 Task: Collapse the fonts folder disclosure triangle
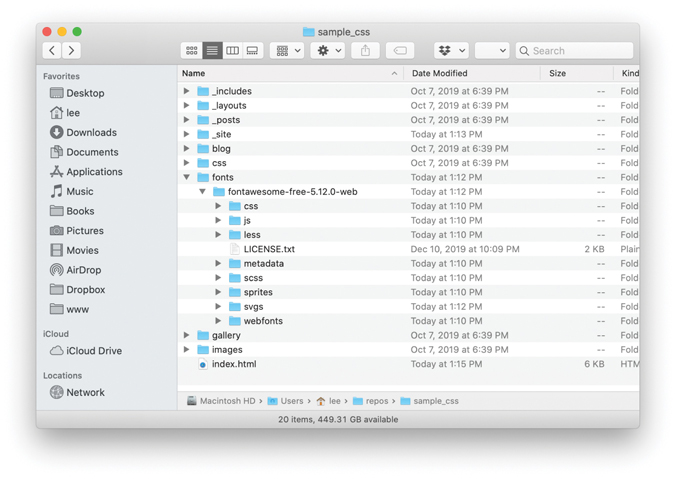(x=187, y=177)
